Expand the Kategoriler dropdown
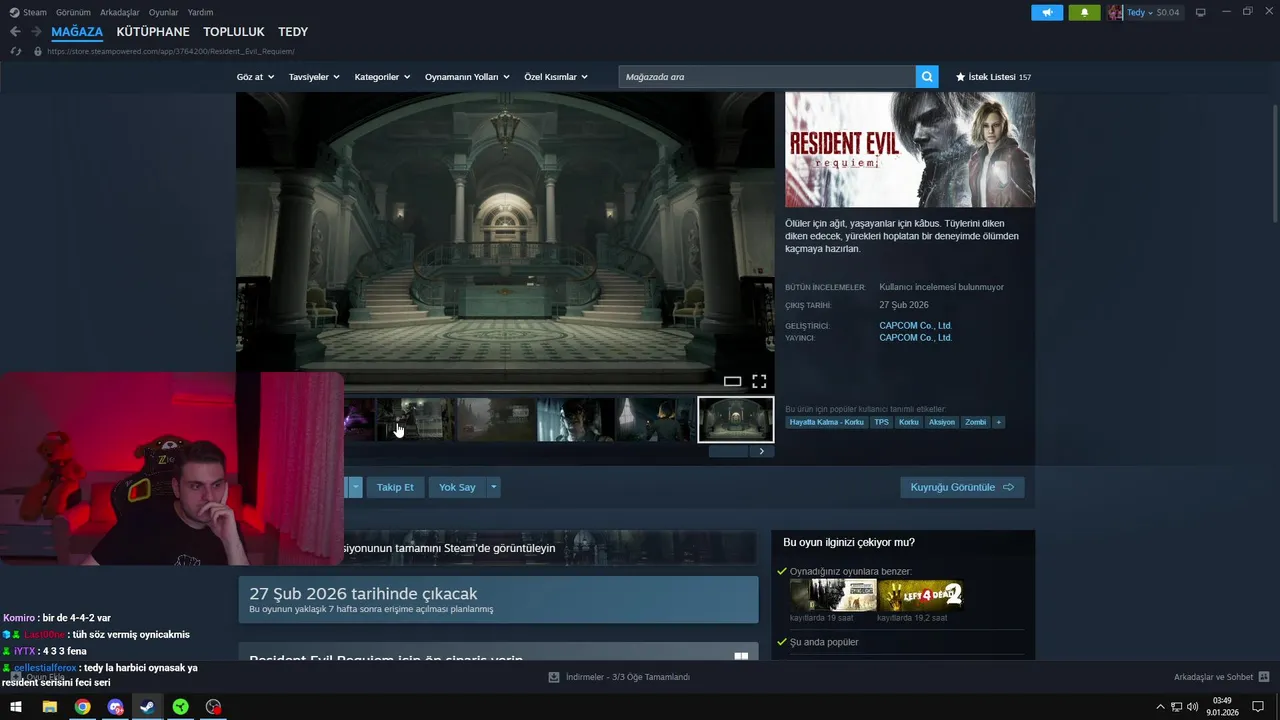 (383, 77)
